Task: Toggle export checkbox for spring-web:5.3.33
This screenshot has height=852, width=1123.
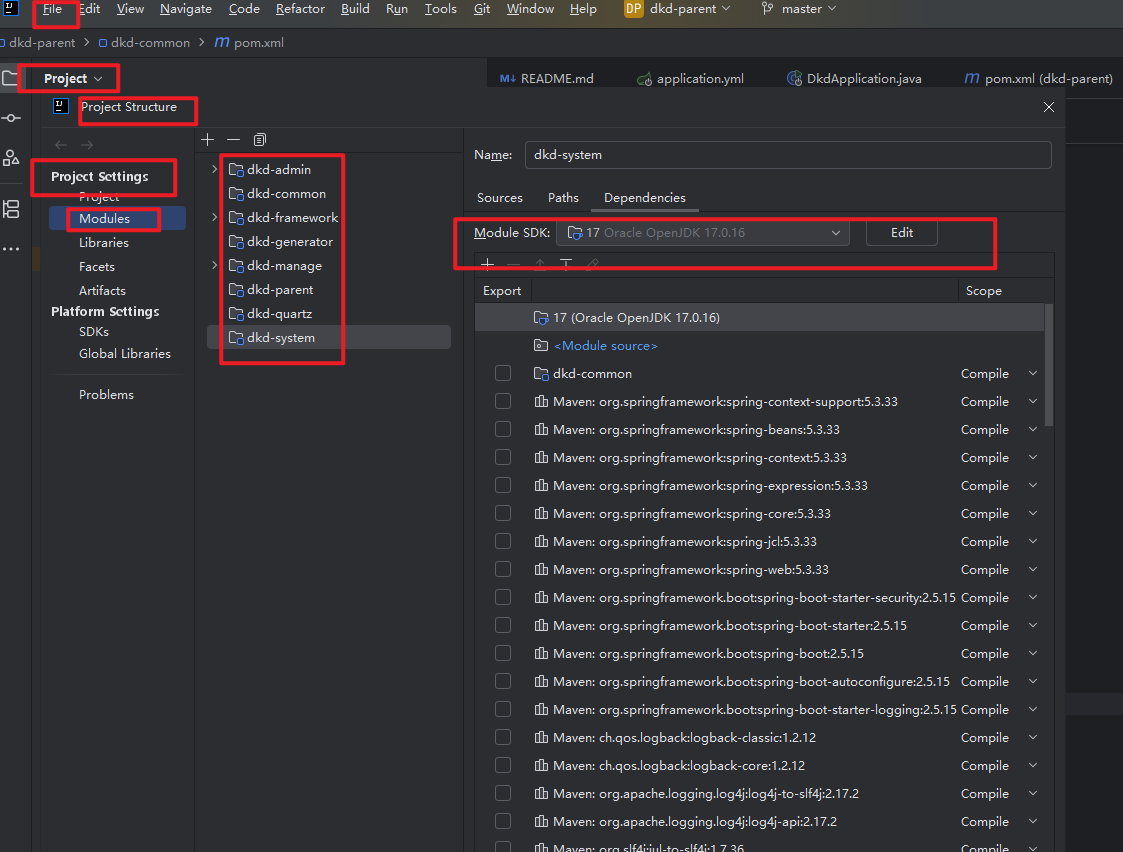Action: pyautogui.click(x=503, y=569)
